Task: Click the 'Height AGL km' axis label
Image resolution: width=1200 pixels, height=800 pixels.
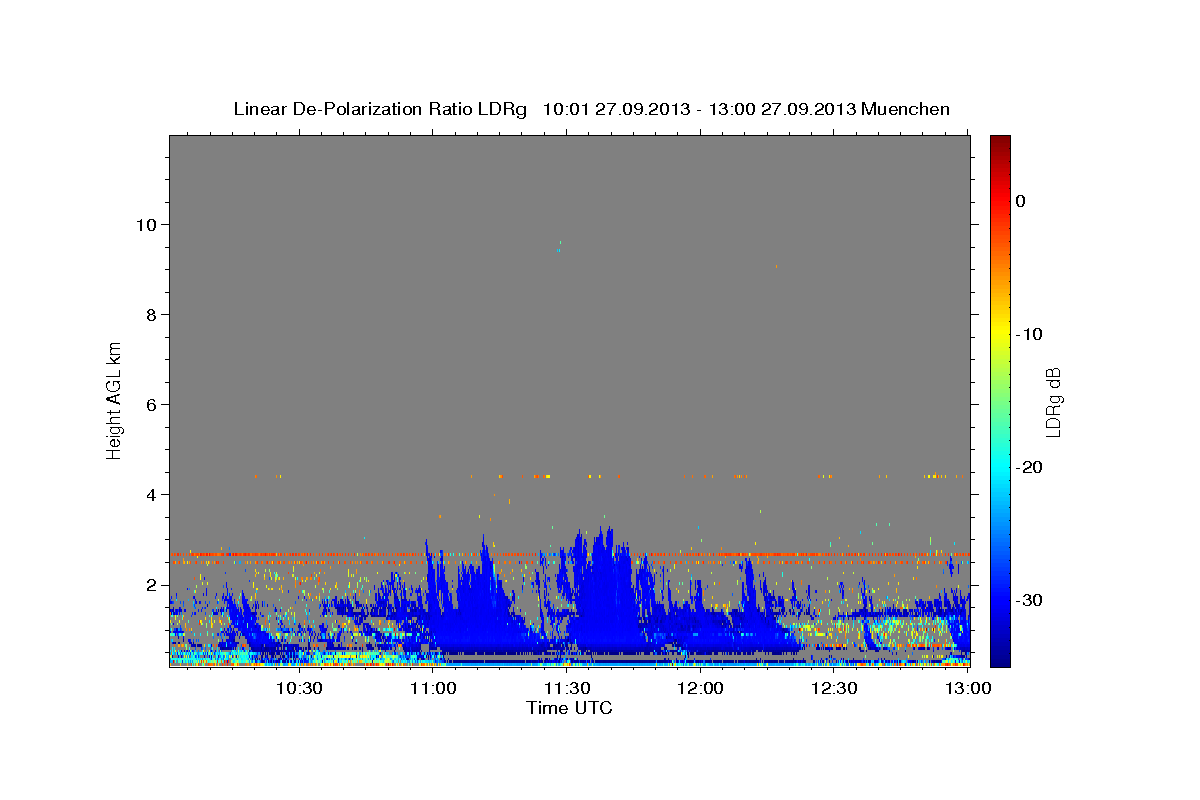Action: tap(115, 400)
